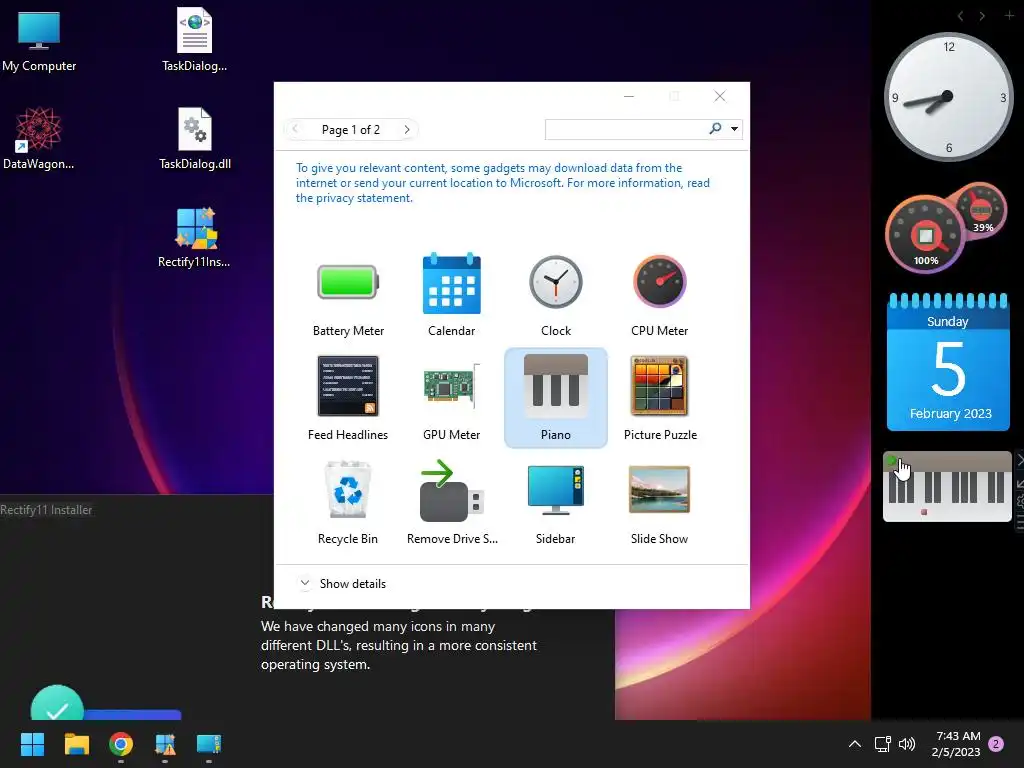Click the calendar gadget showing Sunday 5
The image size is (1024, 768).
click(948, 362)
